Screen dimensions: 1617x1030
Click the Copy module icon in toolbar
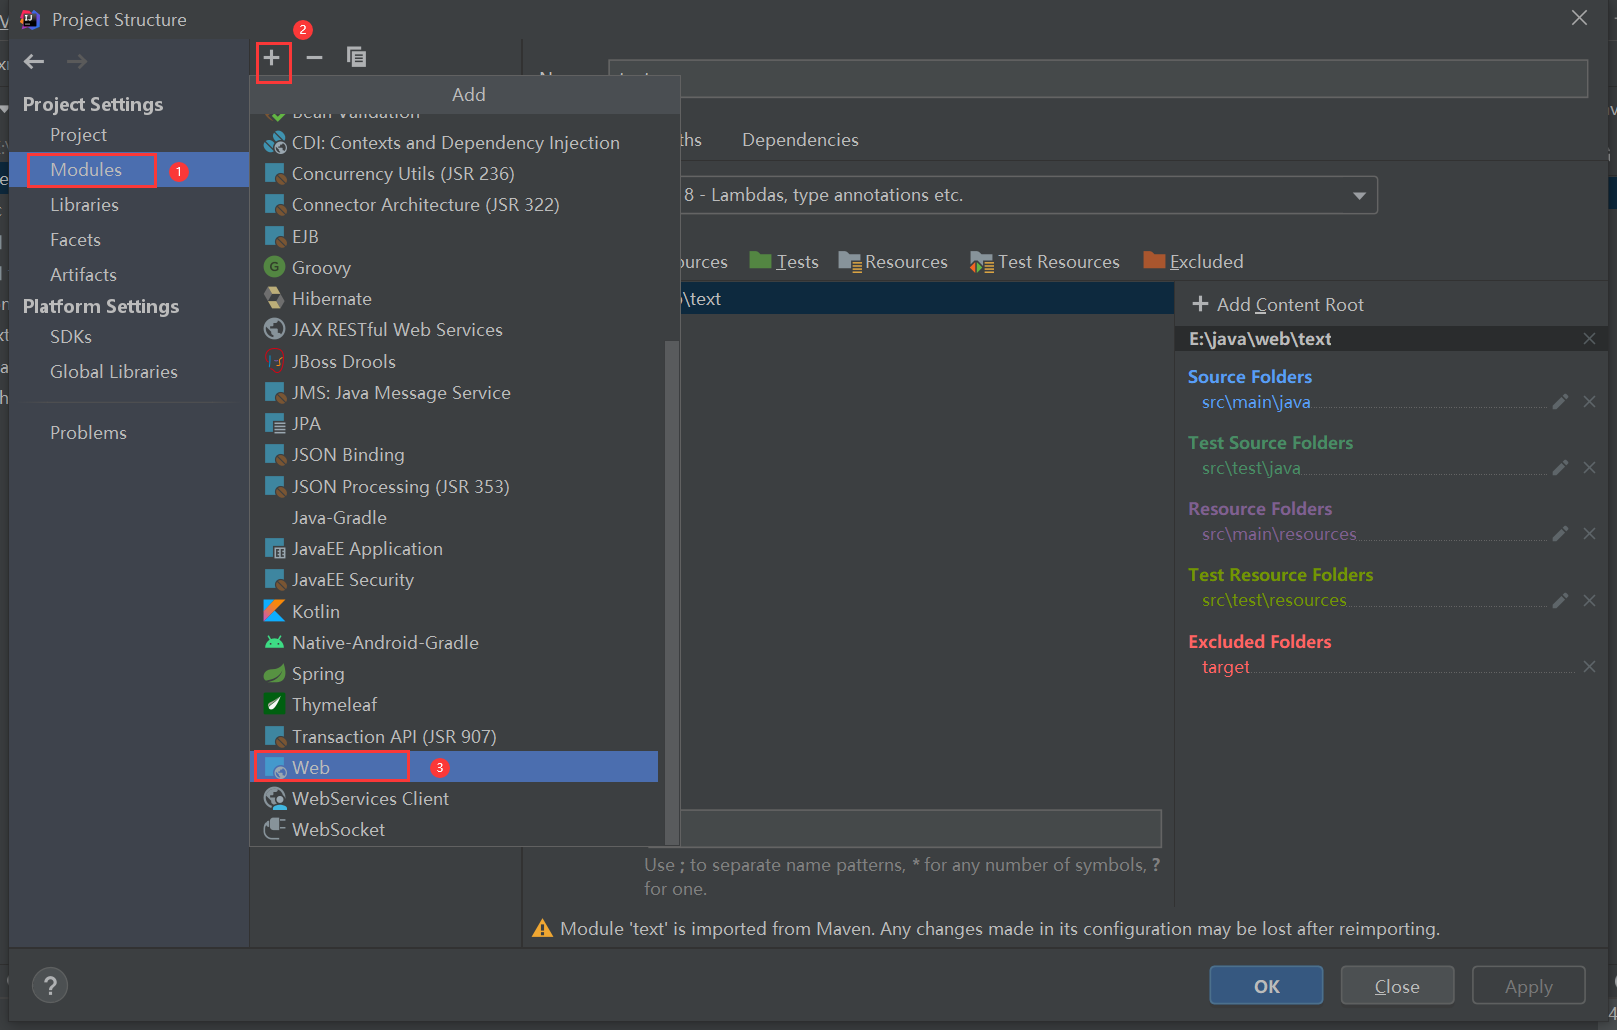pos(356,57)
